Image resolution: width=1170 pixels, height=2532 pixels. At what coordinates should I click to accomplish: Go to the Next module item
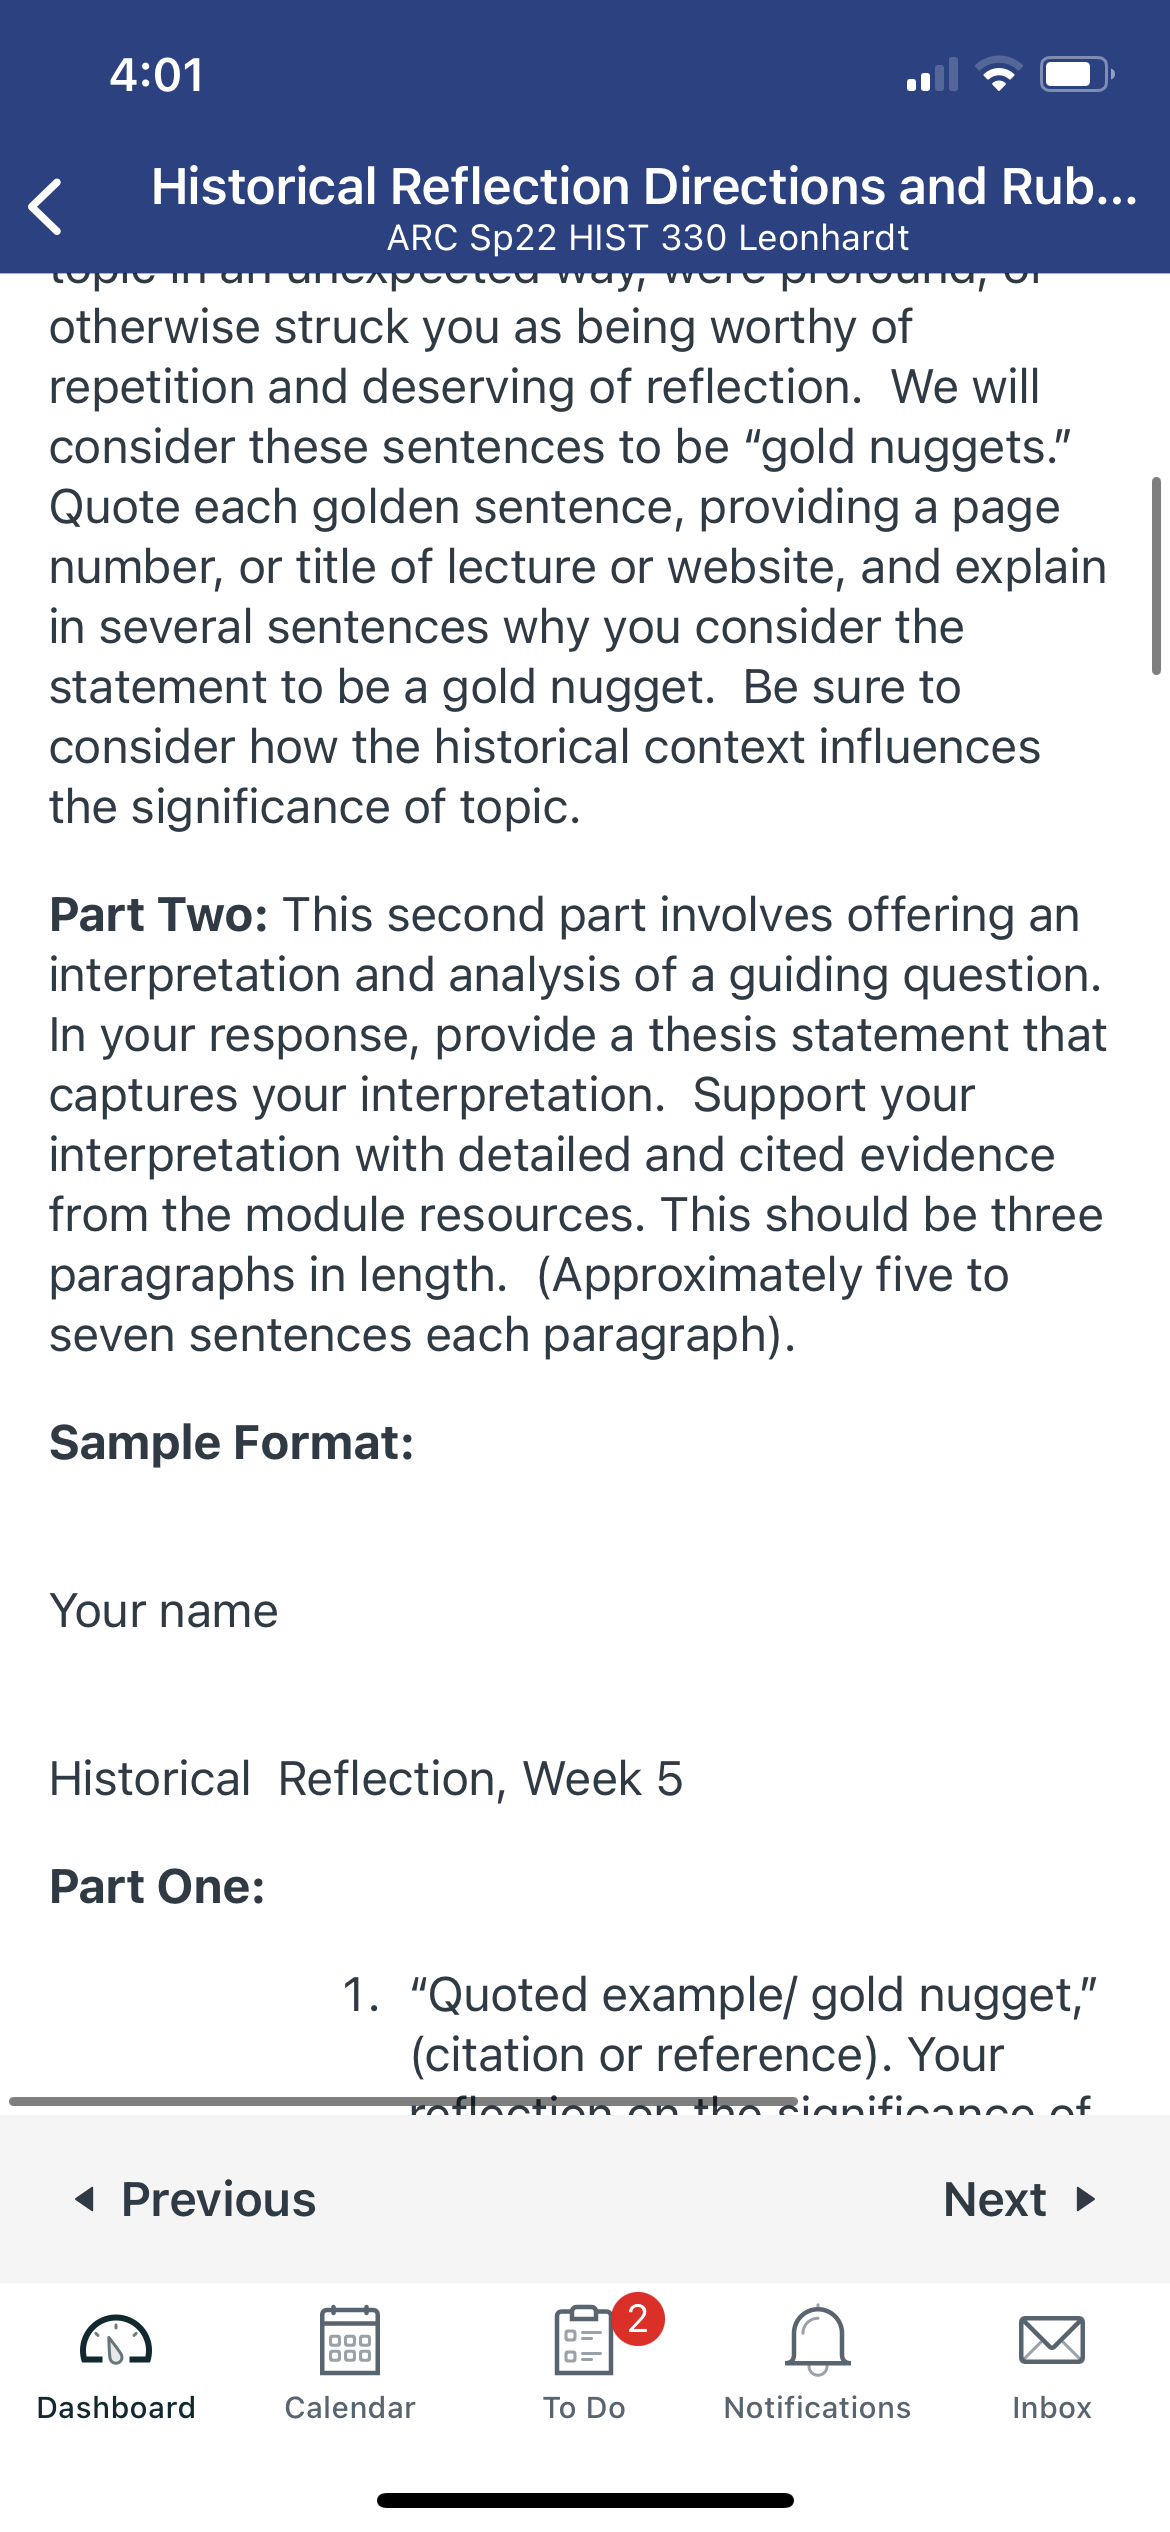[1020, 2199]
